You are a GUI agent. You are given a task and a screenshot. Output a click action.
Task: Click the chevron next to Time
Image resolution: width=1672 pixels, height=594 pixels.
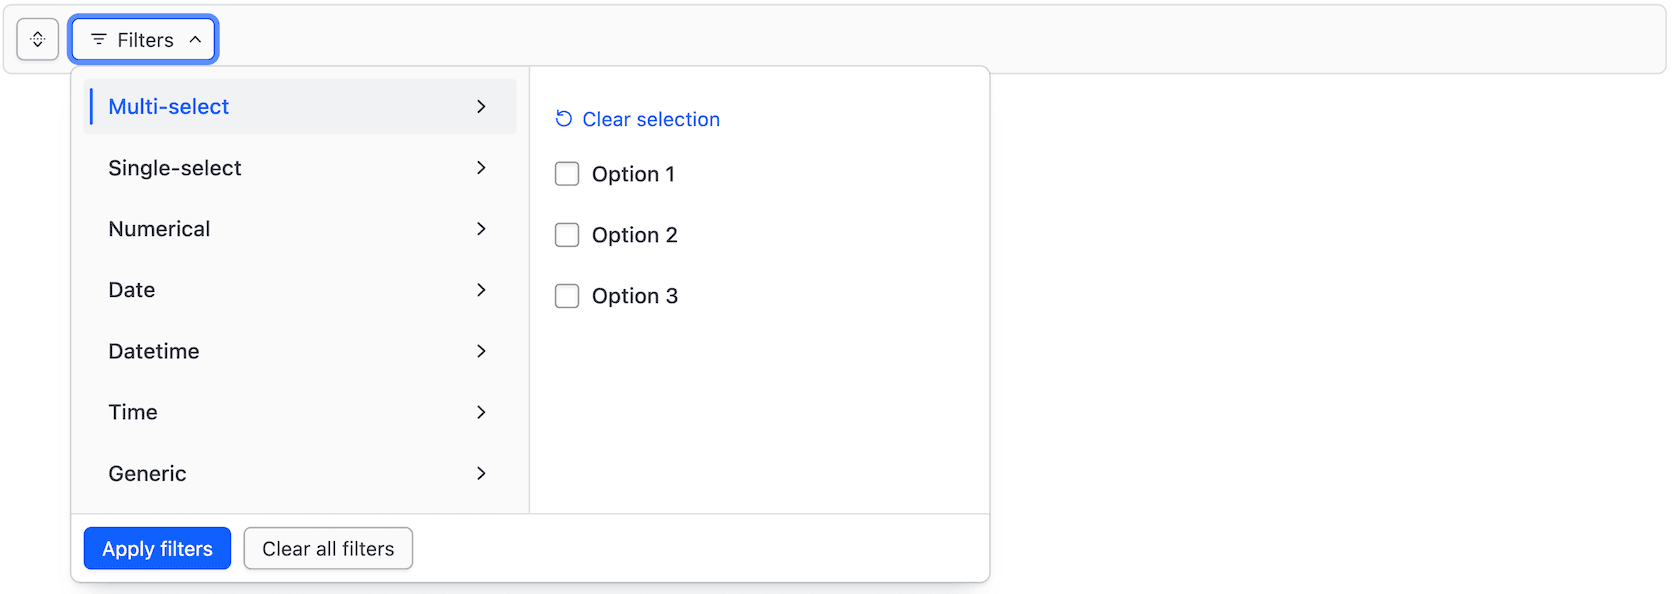point(482,412)
